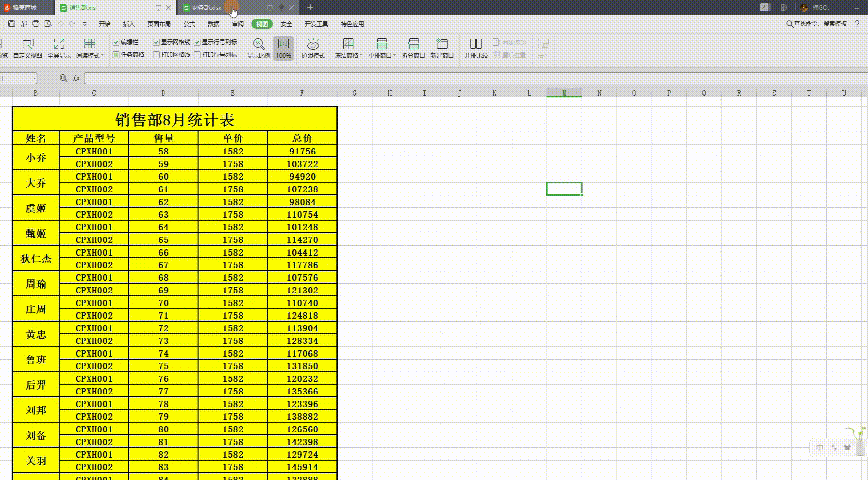This screenshot has height=480, width=868.
Task: Open the Insert ribbon tab
Action: (128, 24)
